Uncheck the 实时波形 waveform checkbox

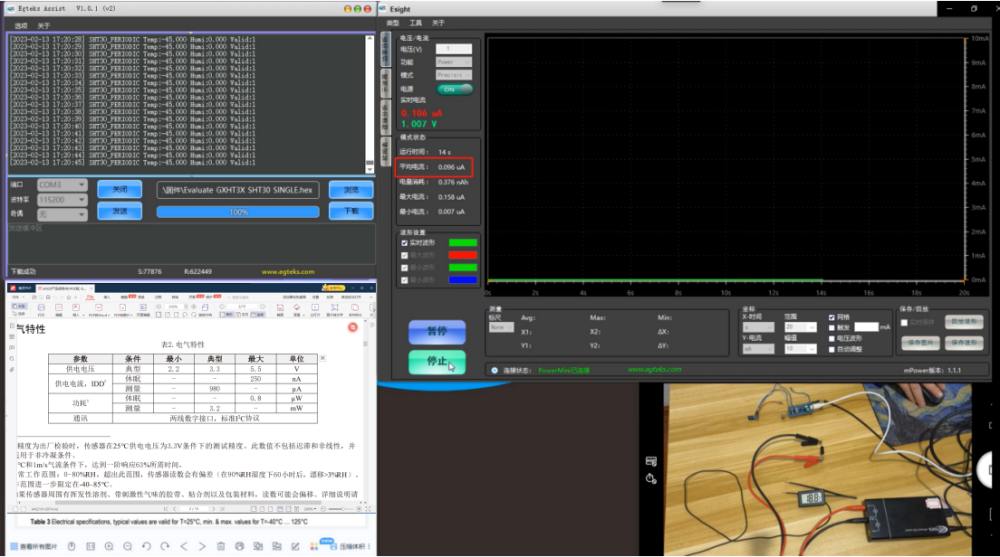[x=404, y=242]
